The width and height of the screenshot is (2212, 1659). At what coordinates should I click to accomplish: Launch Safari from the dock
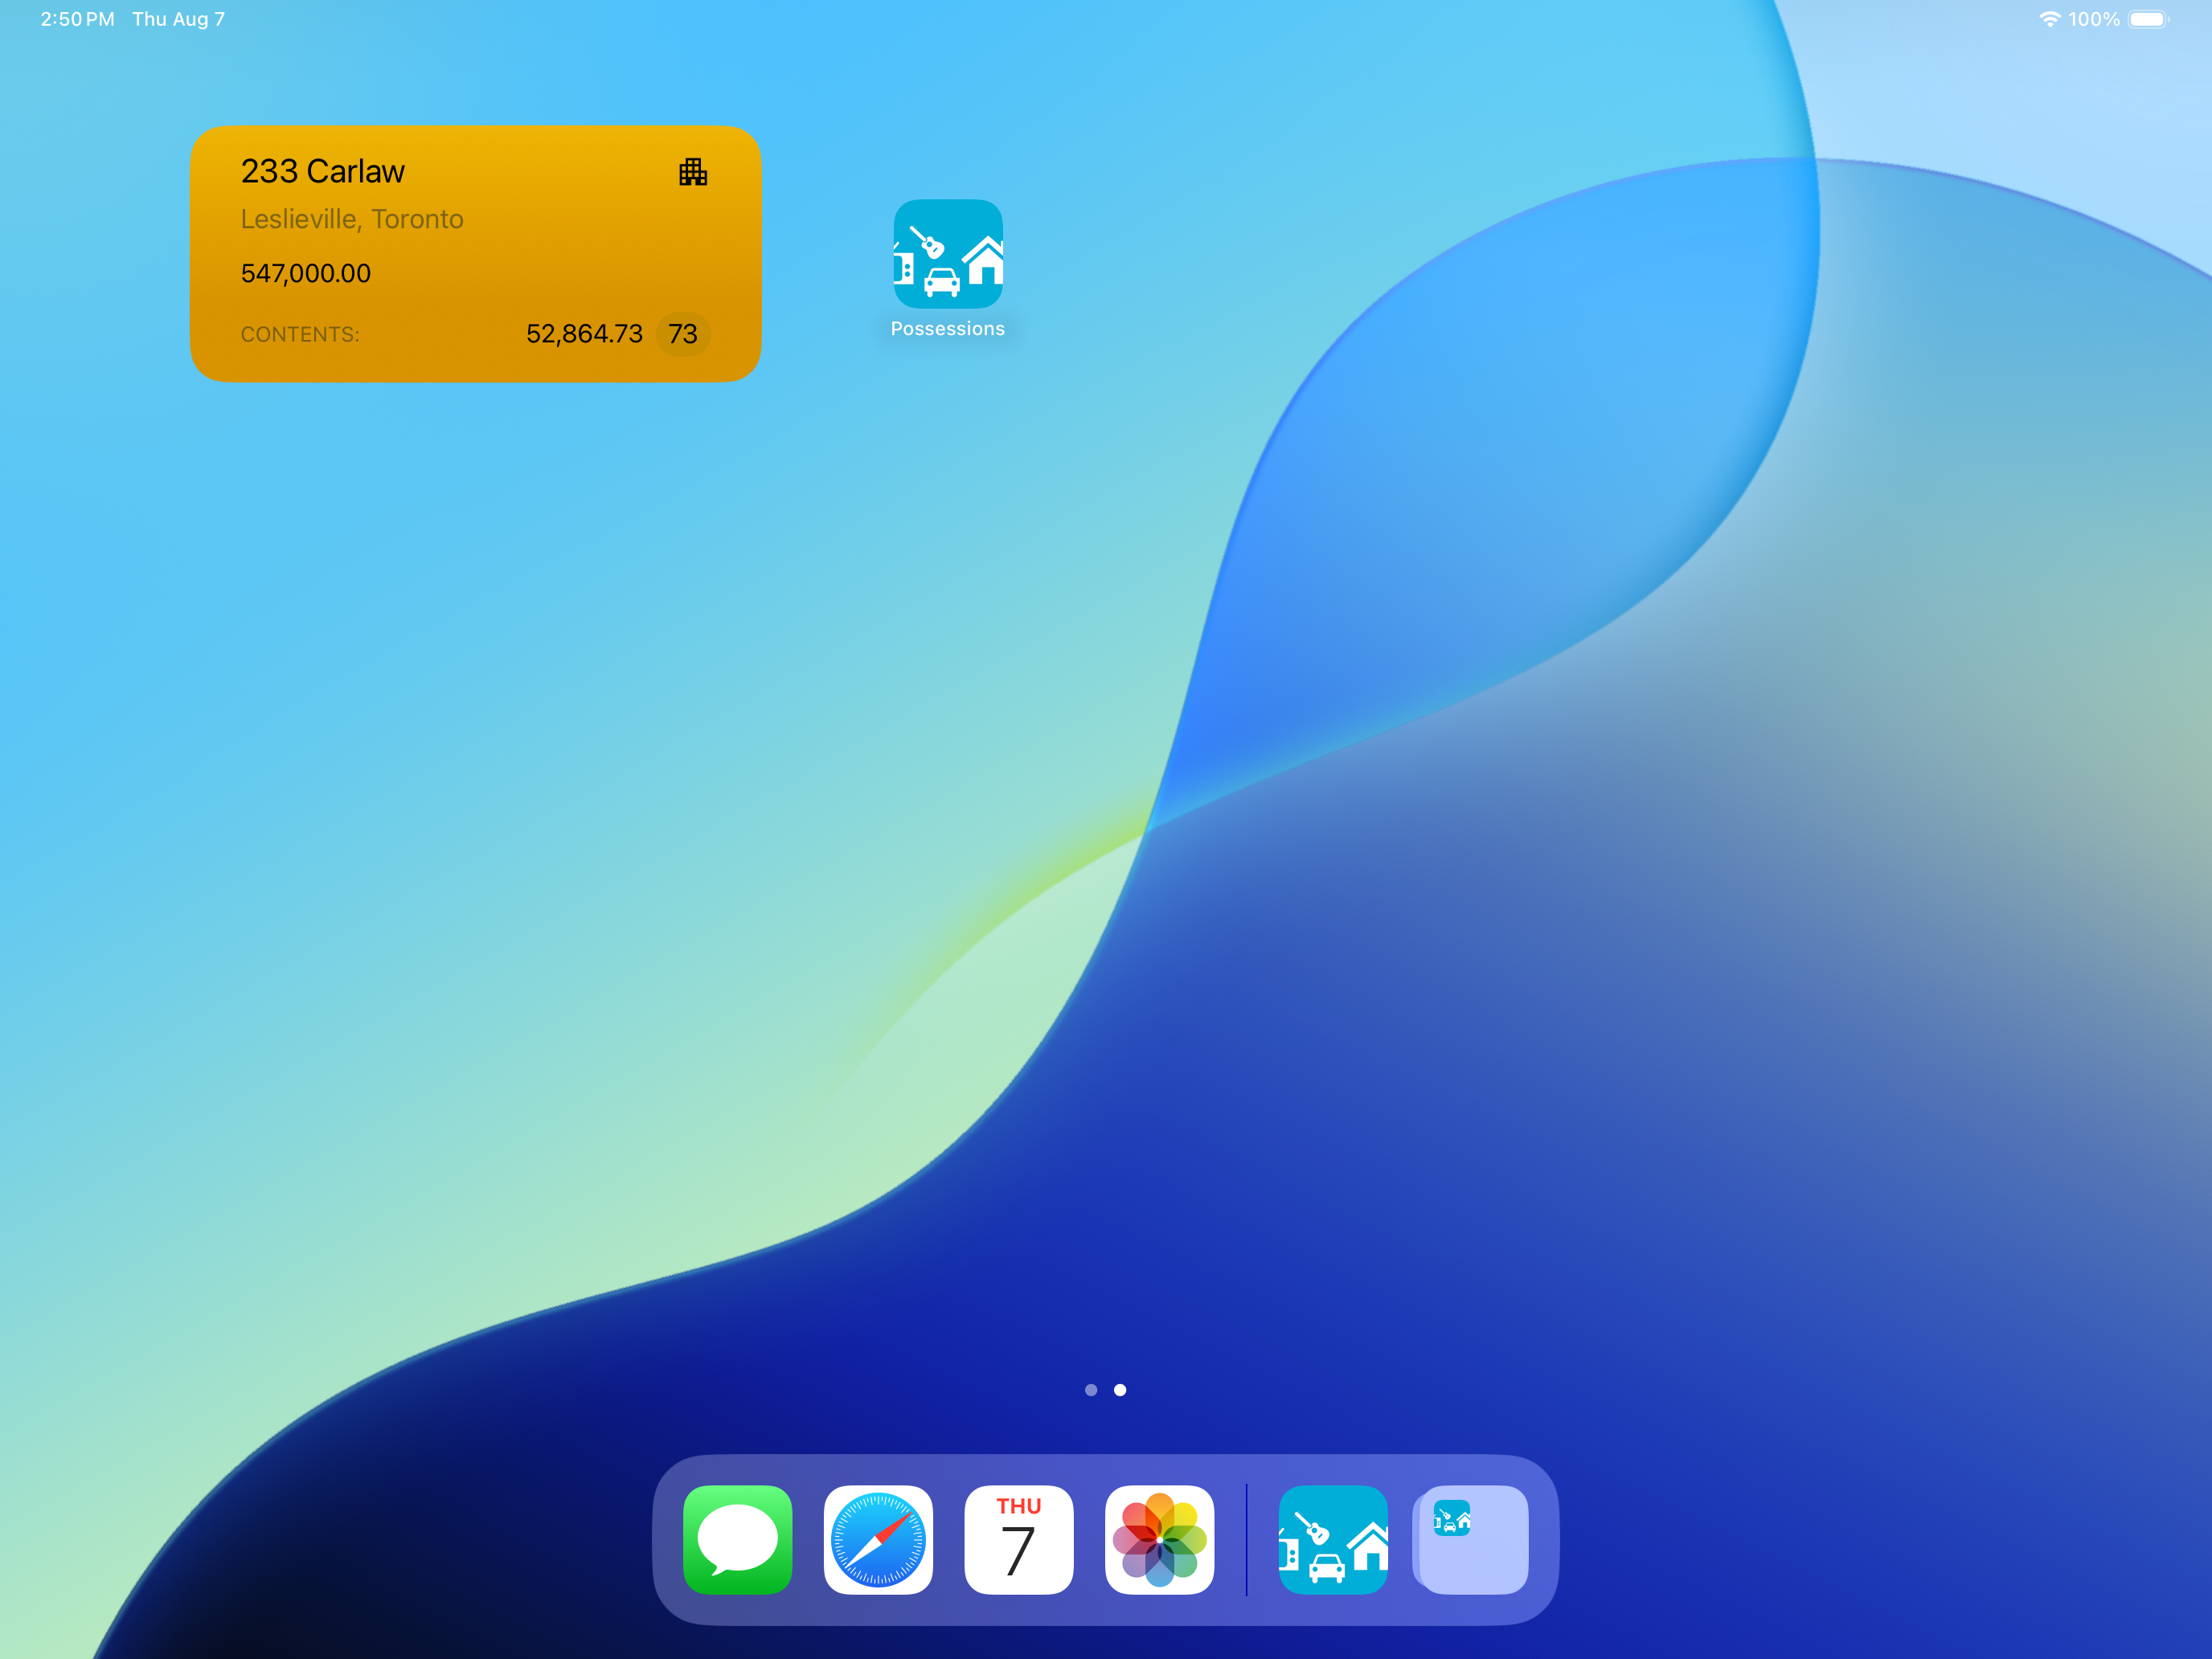(878, 1539)
